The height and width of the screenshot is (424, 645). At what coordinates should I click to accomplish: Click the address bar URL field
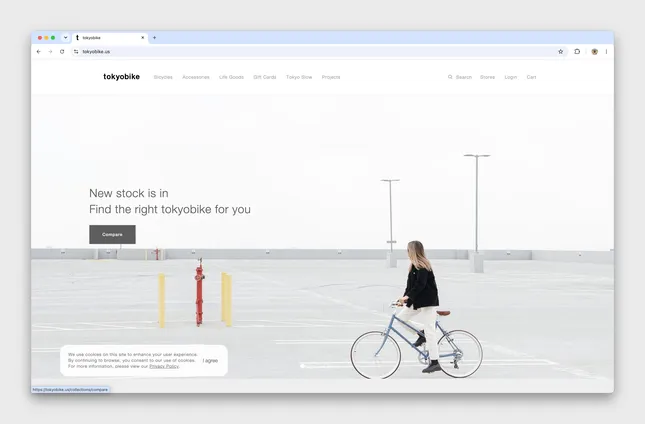point(317,52)
